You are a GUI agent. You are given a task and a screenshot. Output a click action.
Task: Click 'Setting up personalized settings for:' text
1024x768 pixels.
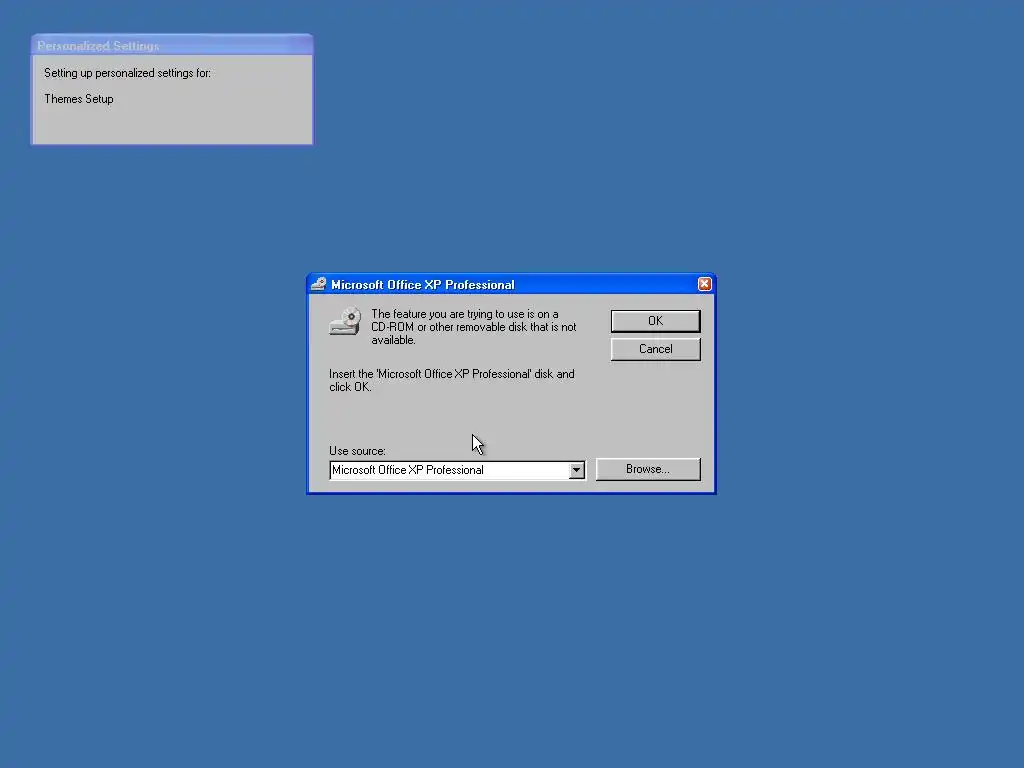point(127,72)
